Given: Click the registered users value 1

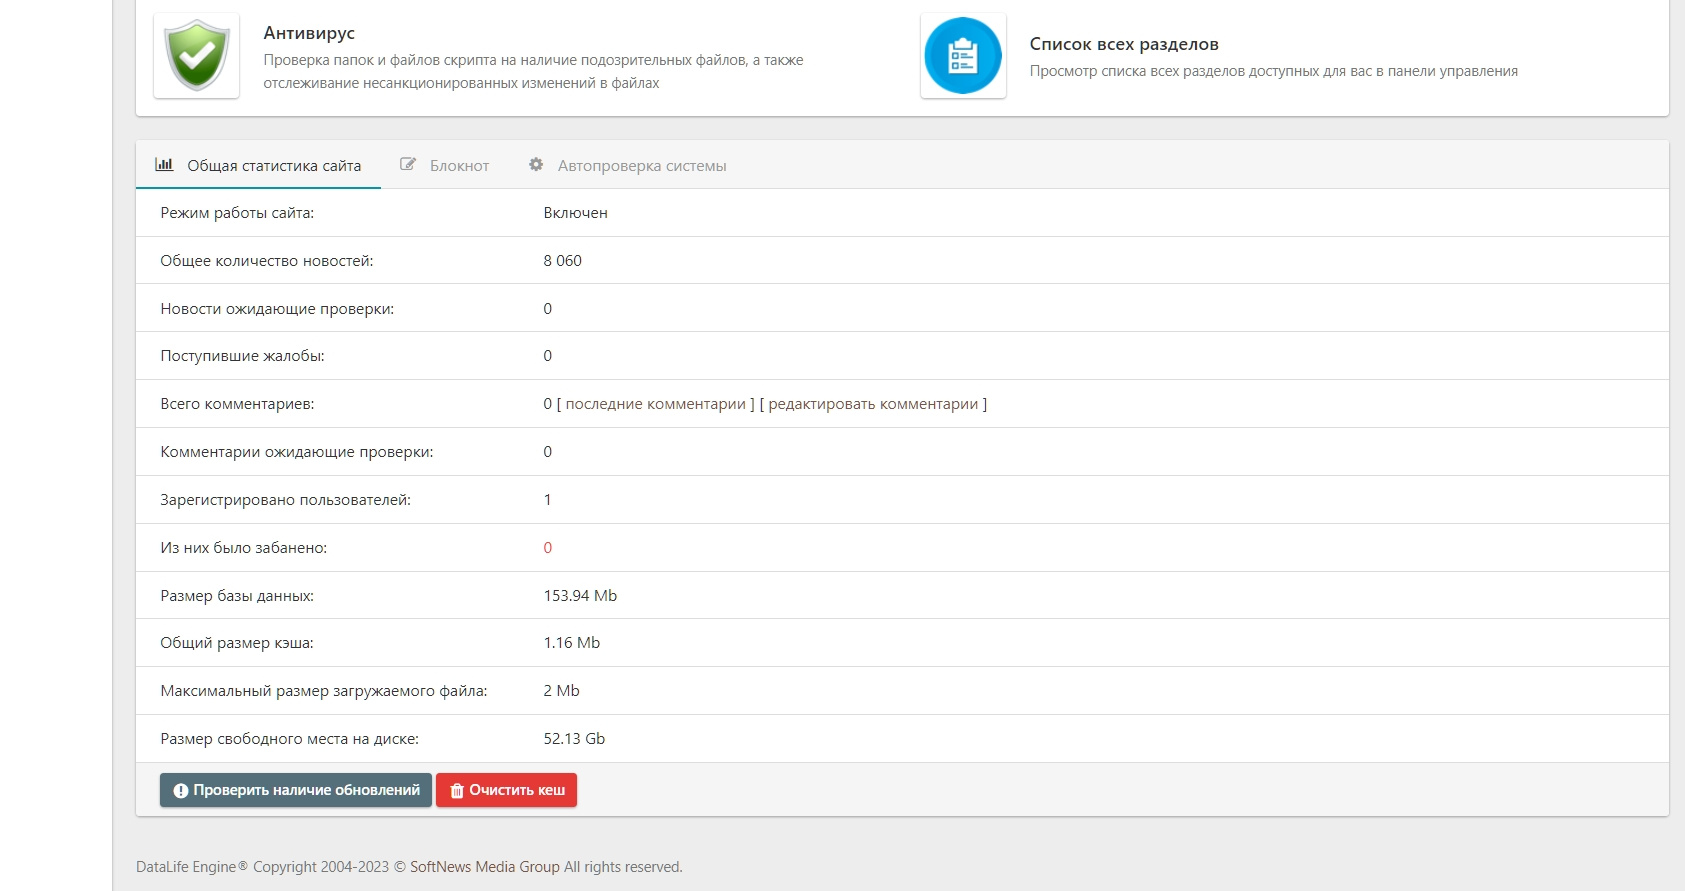Looking at the screenshot, I should pos(547,500).
